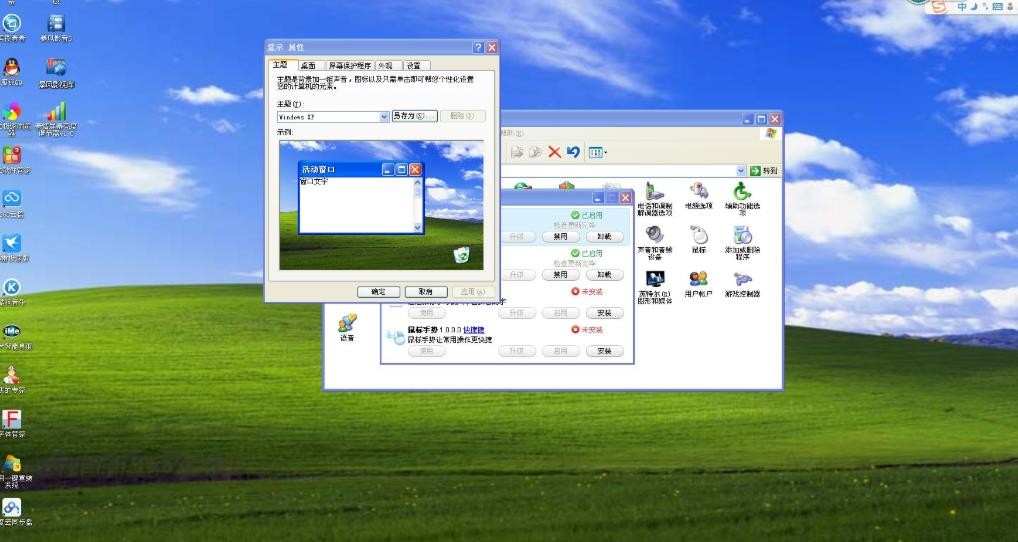Click the 转到 go button
This screenshot has height=542, width=1018.
click(x=764, y=171)
